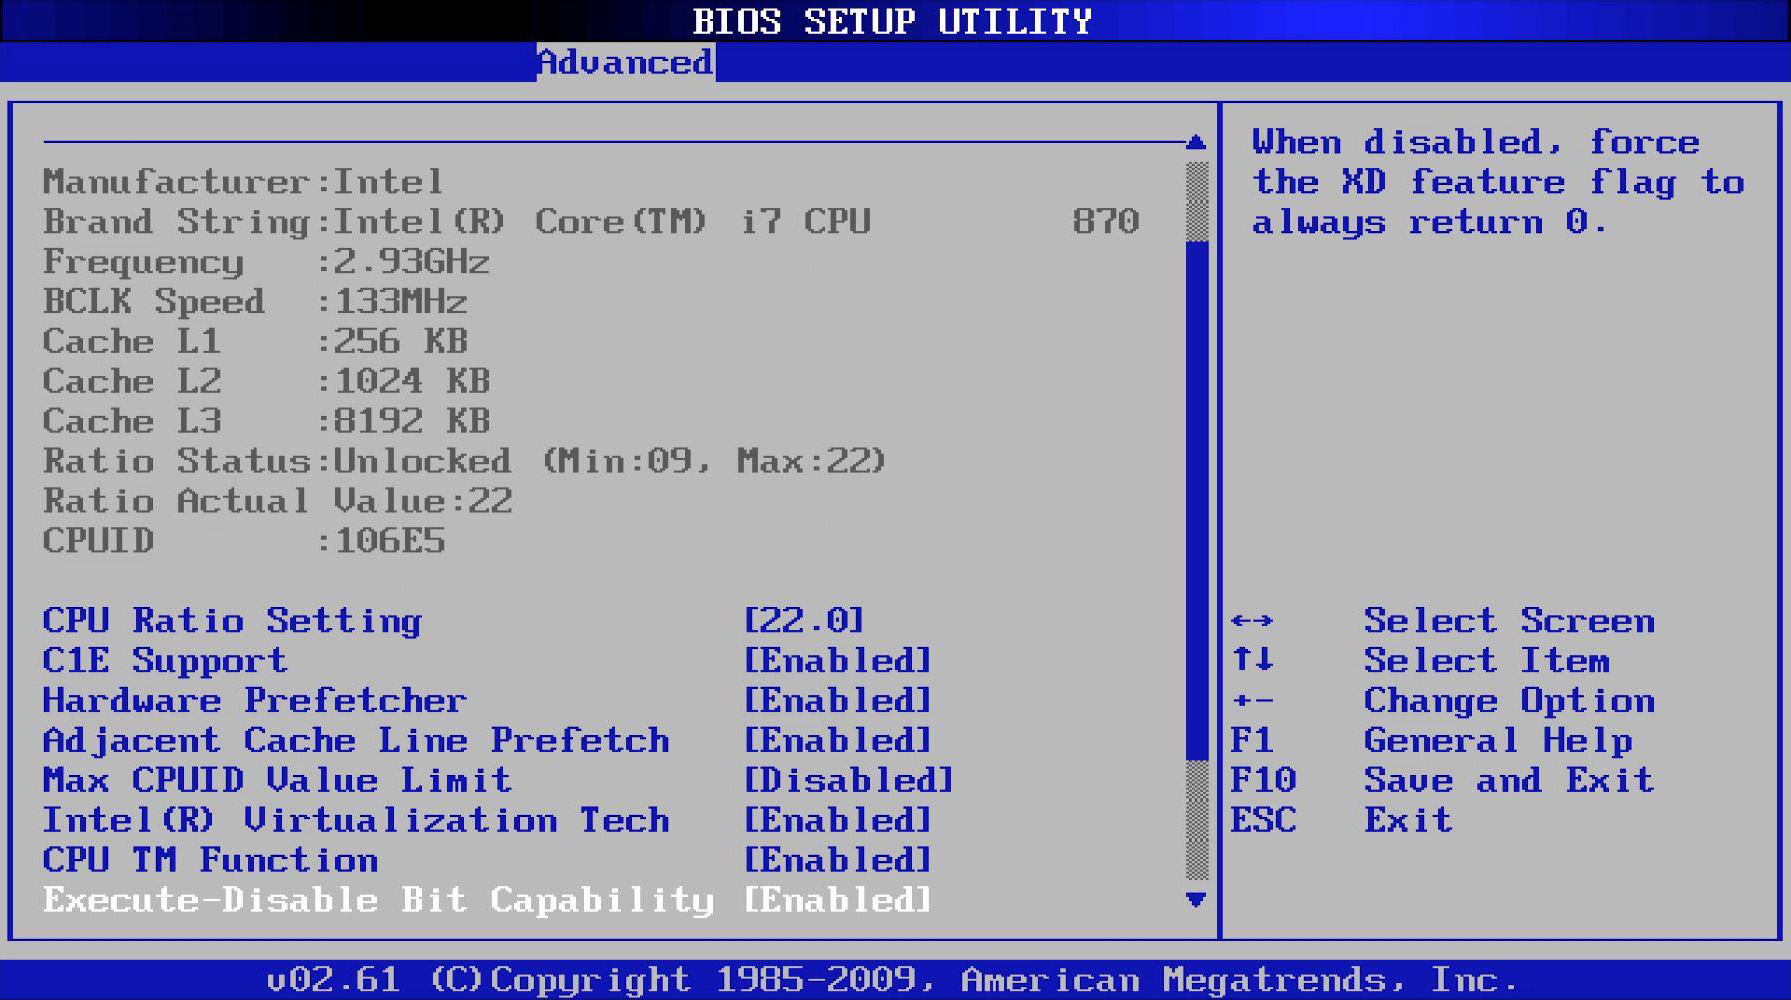Screen dimensions: 1791x1000
Task: Click the left-right arrows Select Screen icon
Action: click(1252, 621)
